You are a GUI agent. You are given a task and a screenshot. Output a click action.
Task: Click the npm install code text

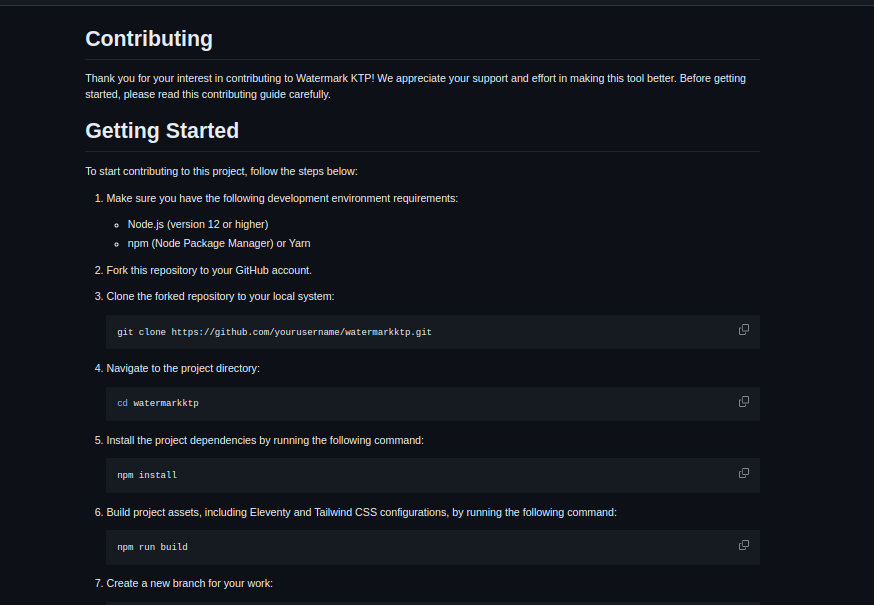(x=147, y=475)
